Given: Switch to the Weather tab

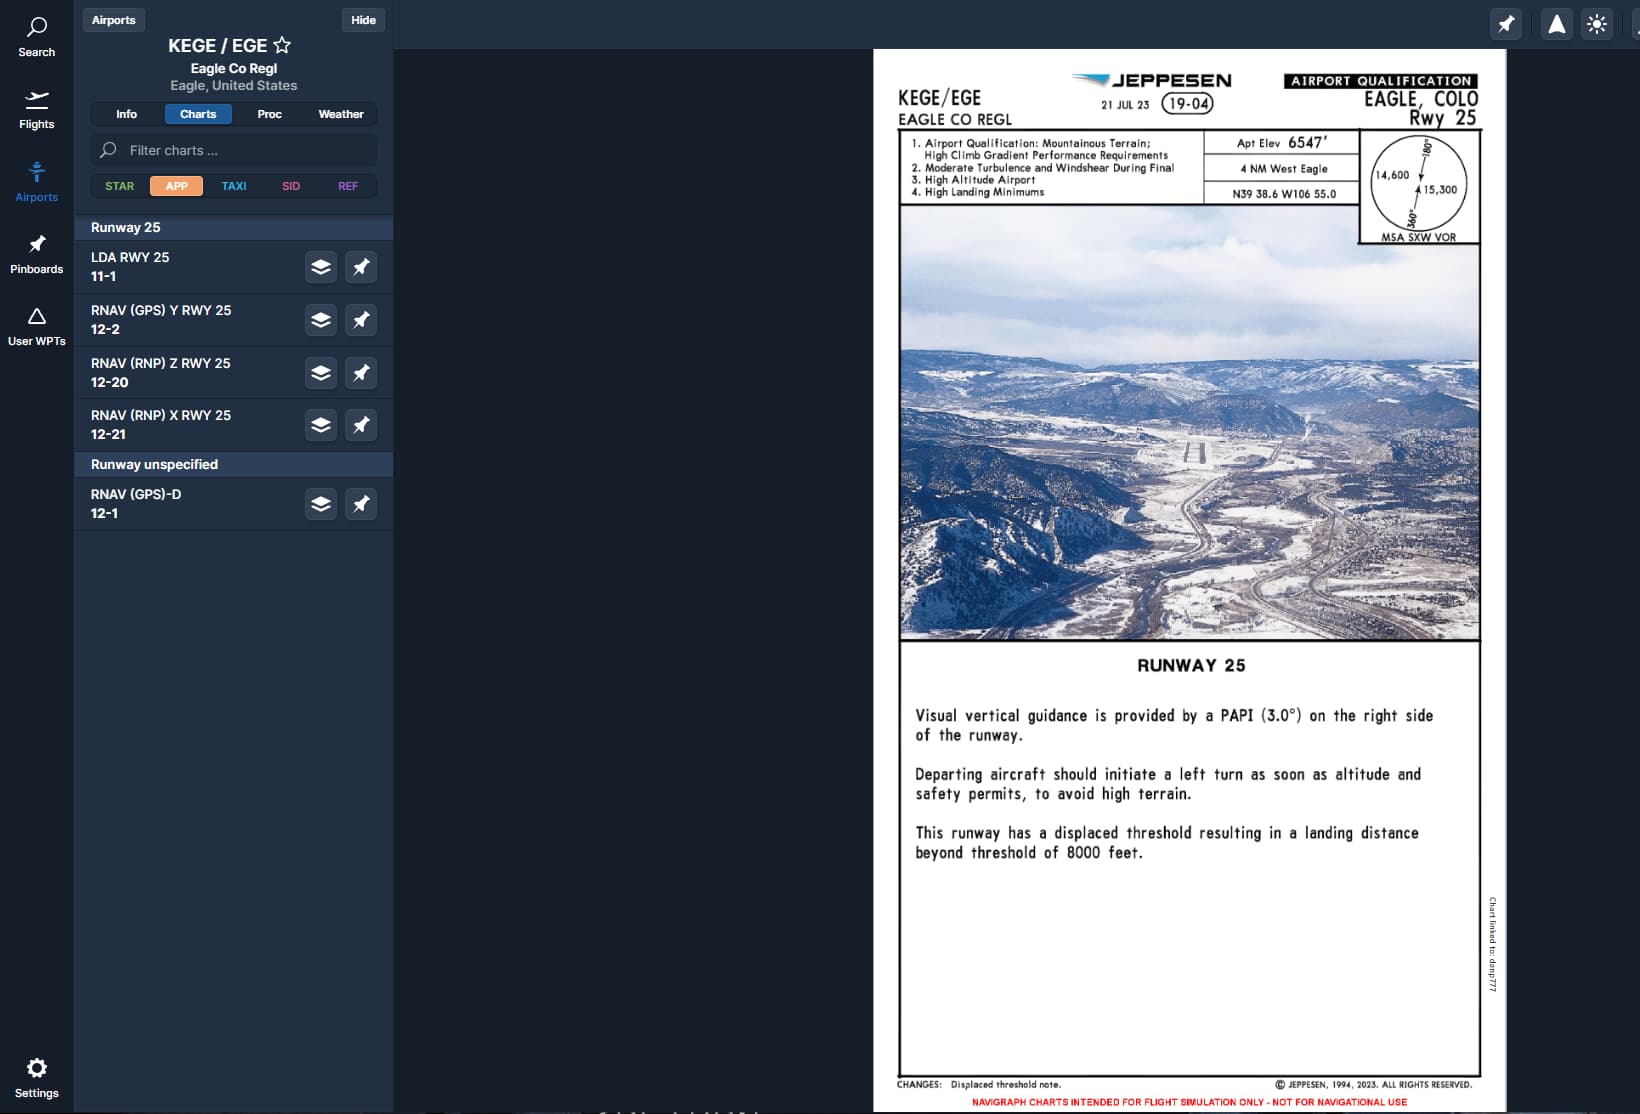Looking at the screenshot, I should [341, 114].
